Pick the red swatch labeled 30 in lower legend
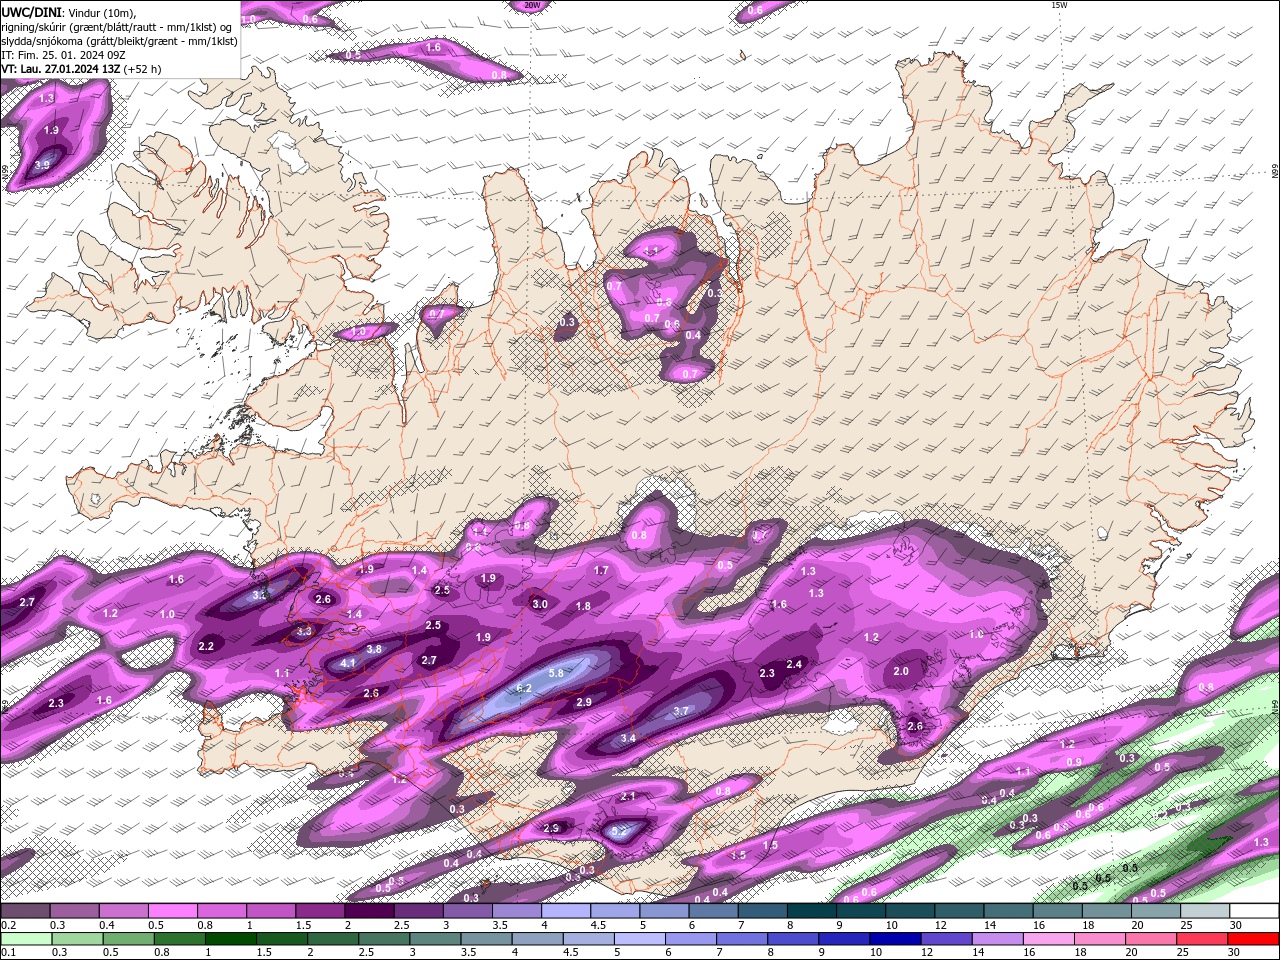Image resolution: width=1280 pixels, height=960 pixels. pos(1253,939)
